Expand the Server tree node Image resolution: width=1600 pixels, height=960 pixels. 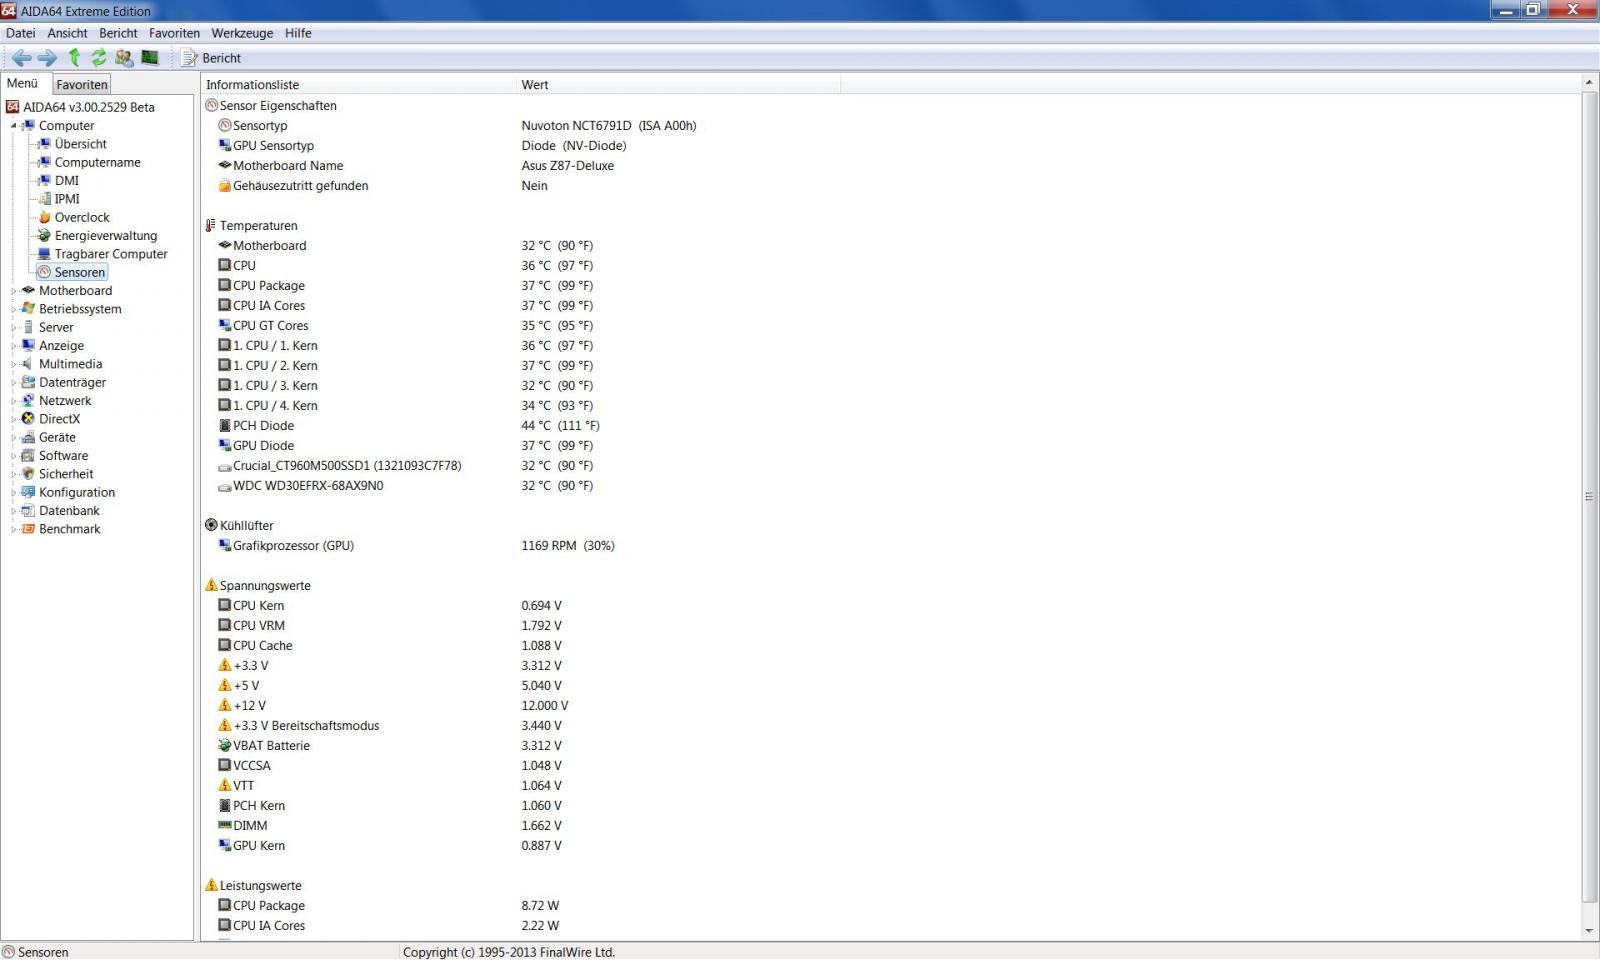point(14,328)
